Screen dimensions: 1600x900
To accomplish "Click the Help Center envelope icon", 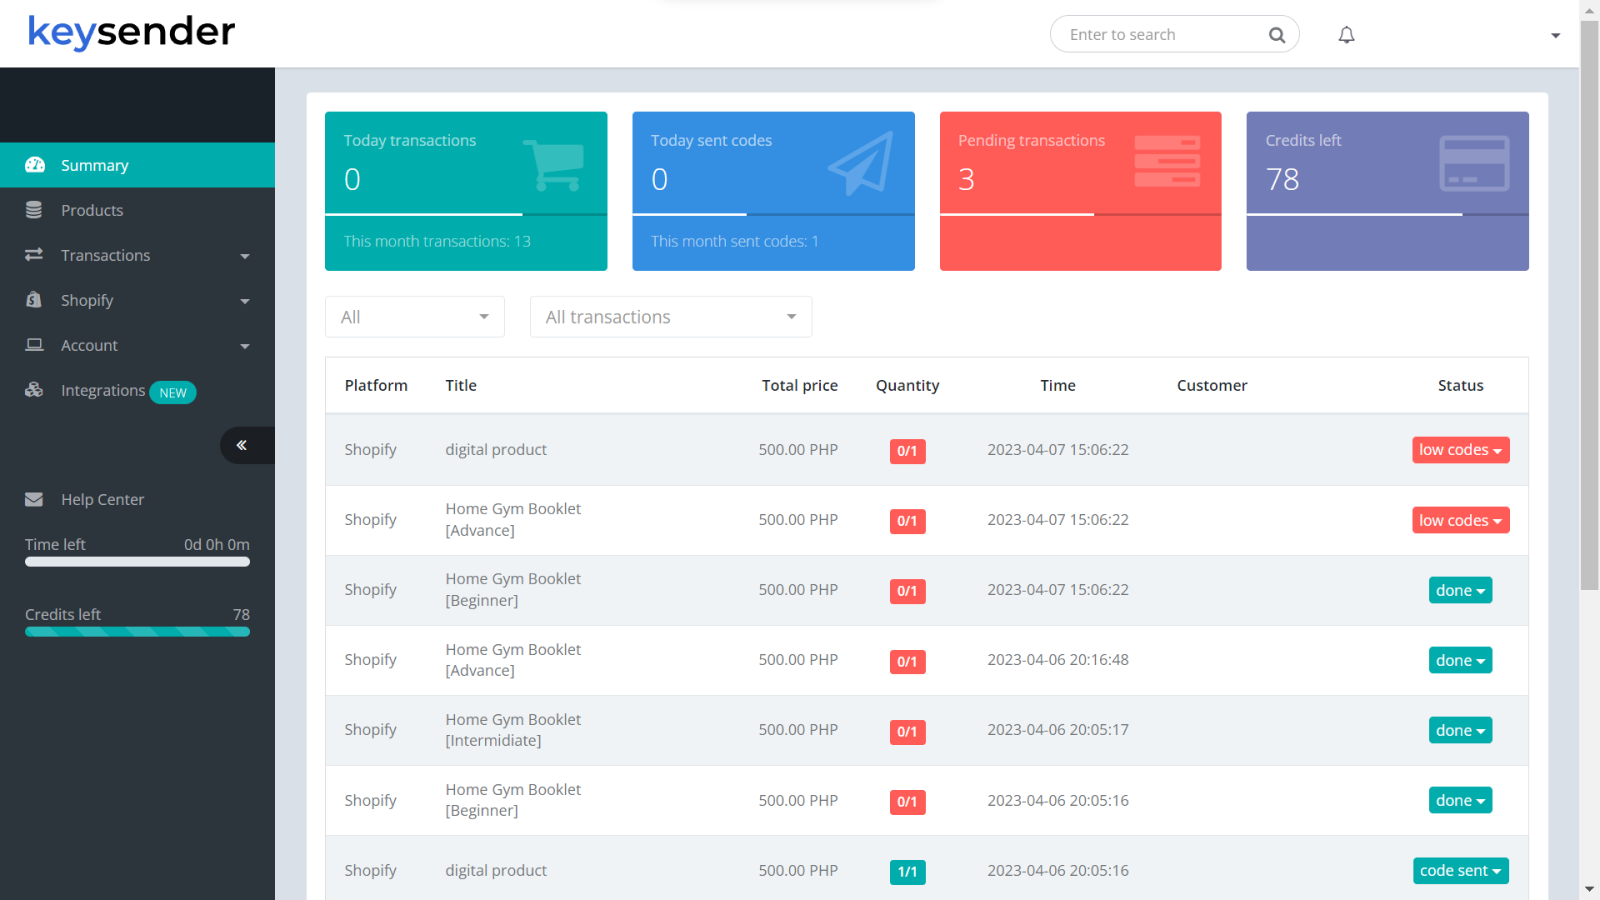I will [33, 499].
